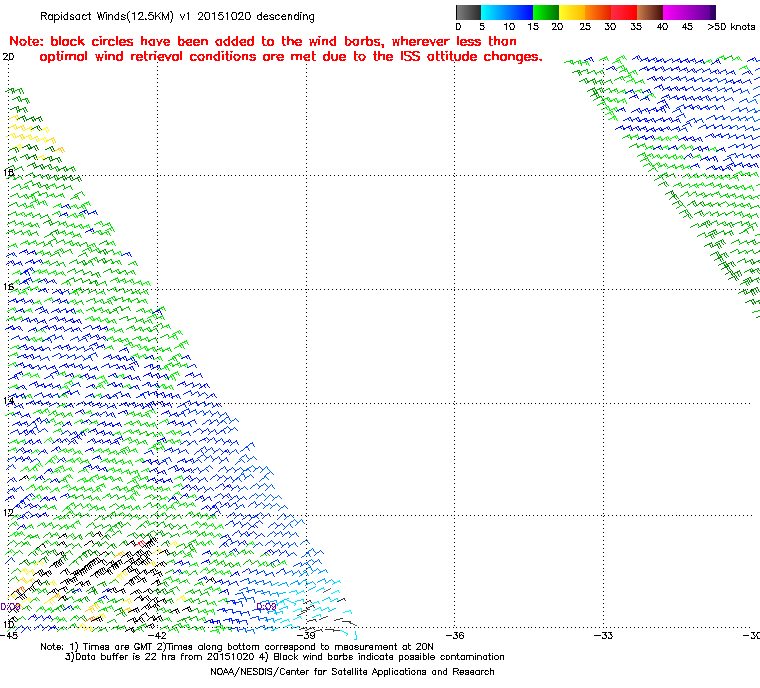The width and height of the screenshot is (760, 688).
Task: Click the gray 0-5 knots legend segment
Action: tap(468, 12)
